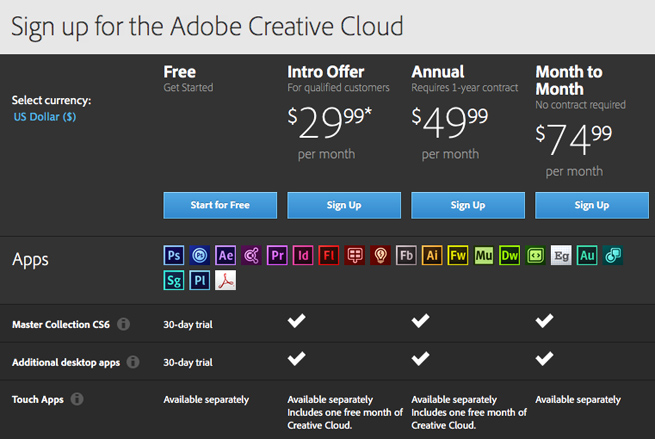Click 30-day trial in Additional desktop apps row
Viewport: 655px width, 439px height.
[188, 363]
